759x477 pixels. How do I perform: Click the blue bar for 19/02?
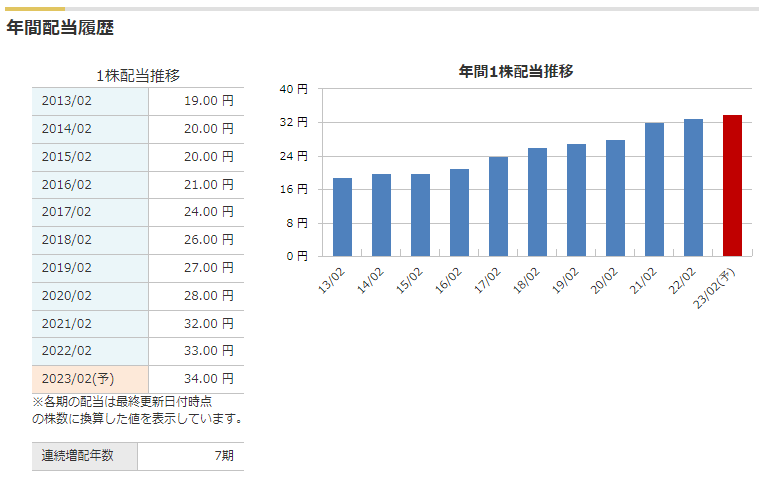point(577,200)
